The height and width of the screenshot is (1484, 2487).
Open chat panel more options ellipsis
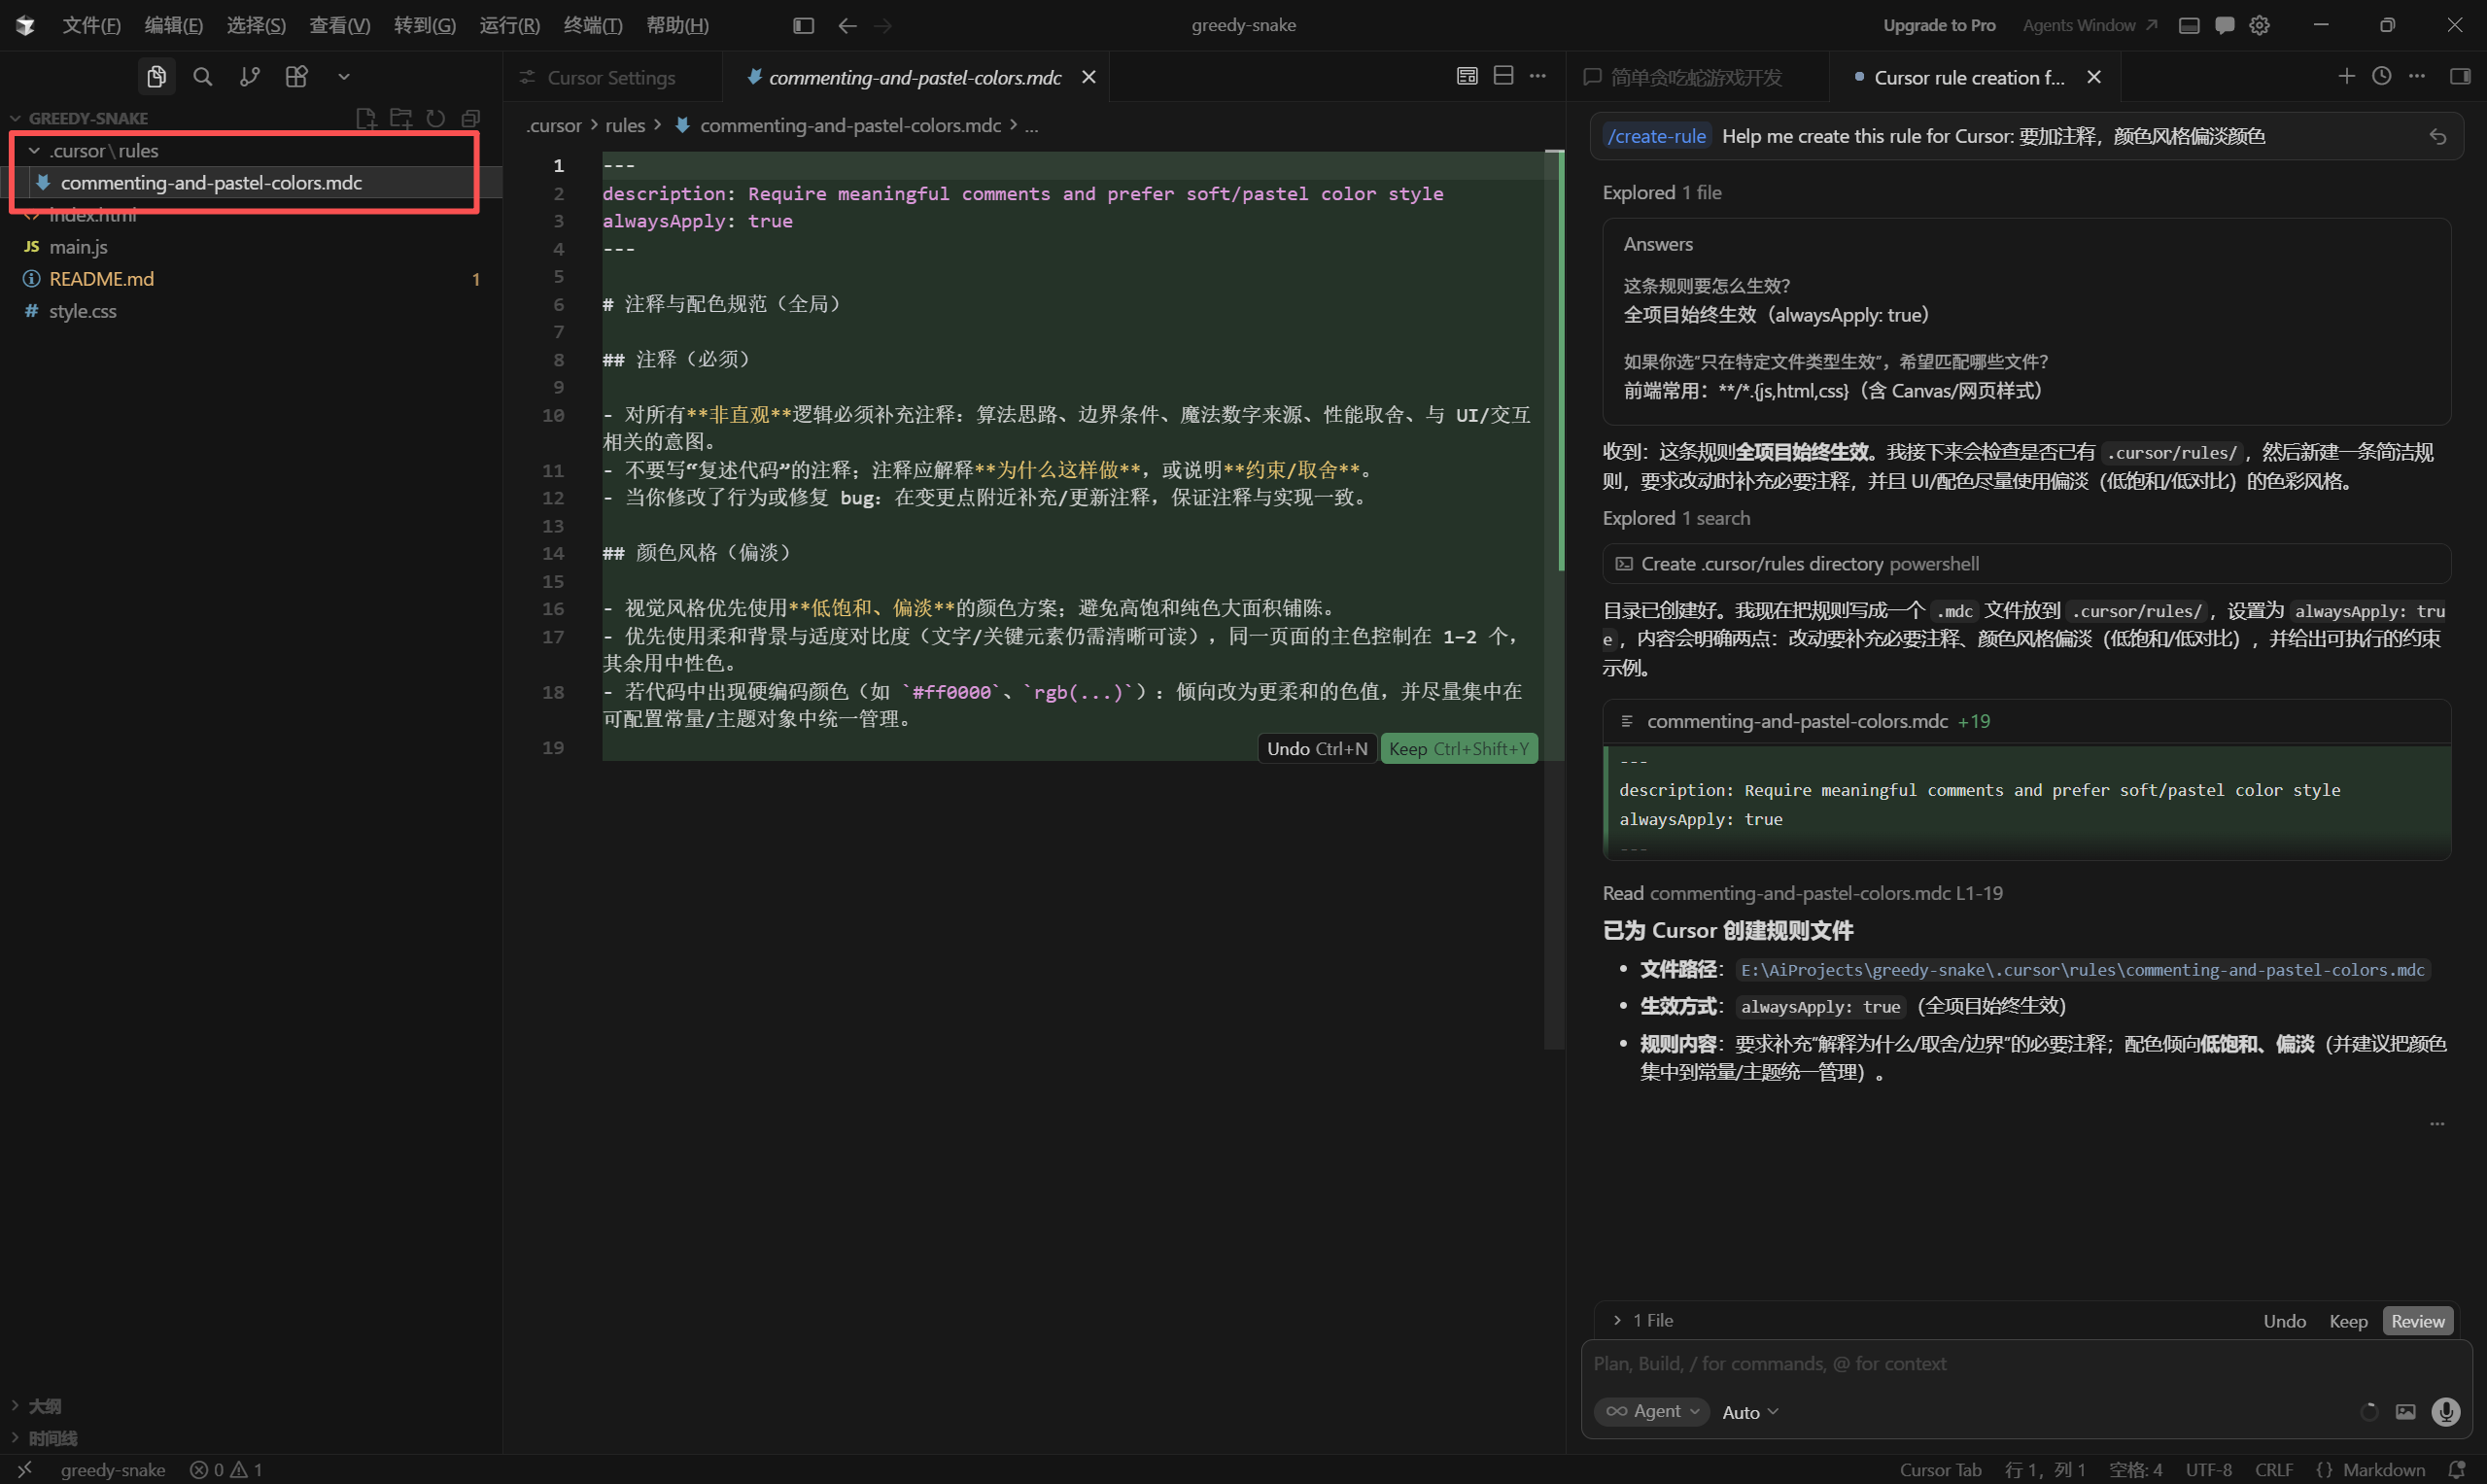tap(2417, 76)
